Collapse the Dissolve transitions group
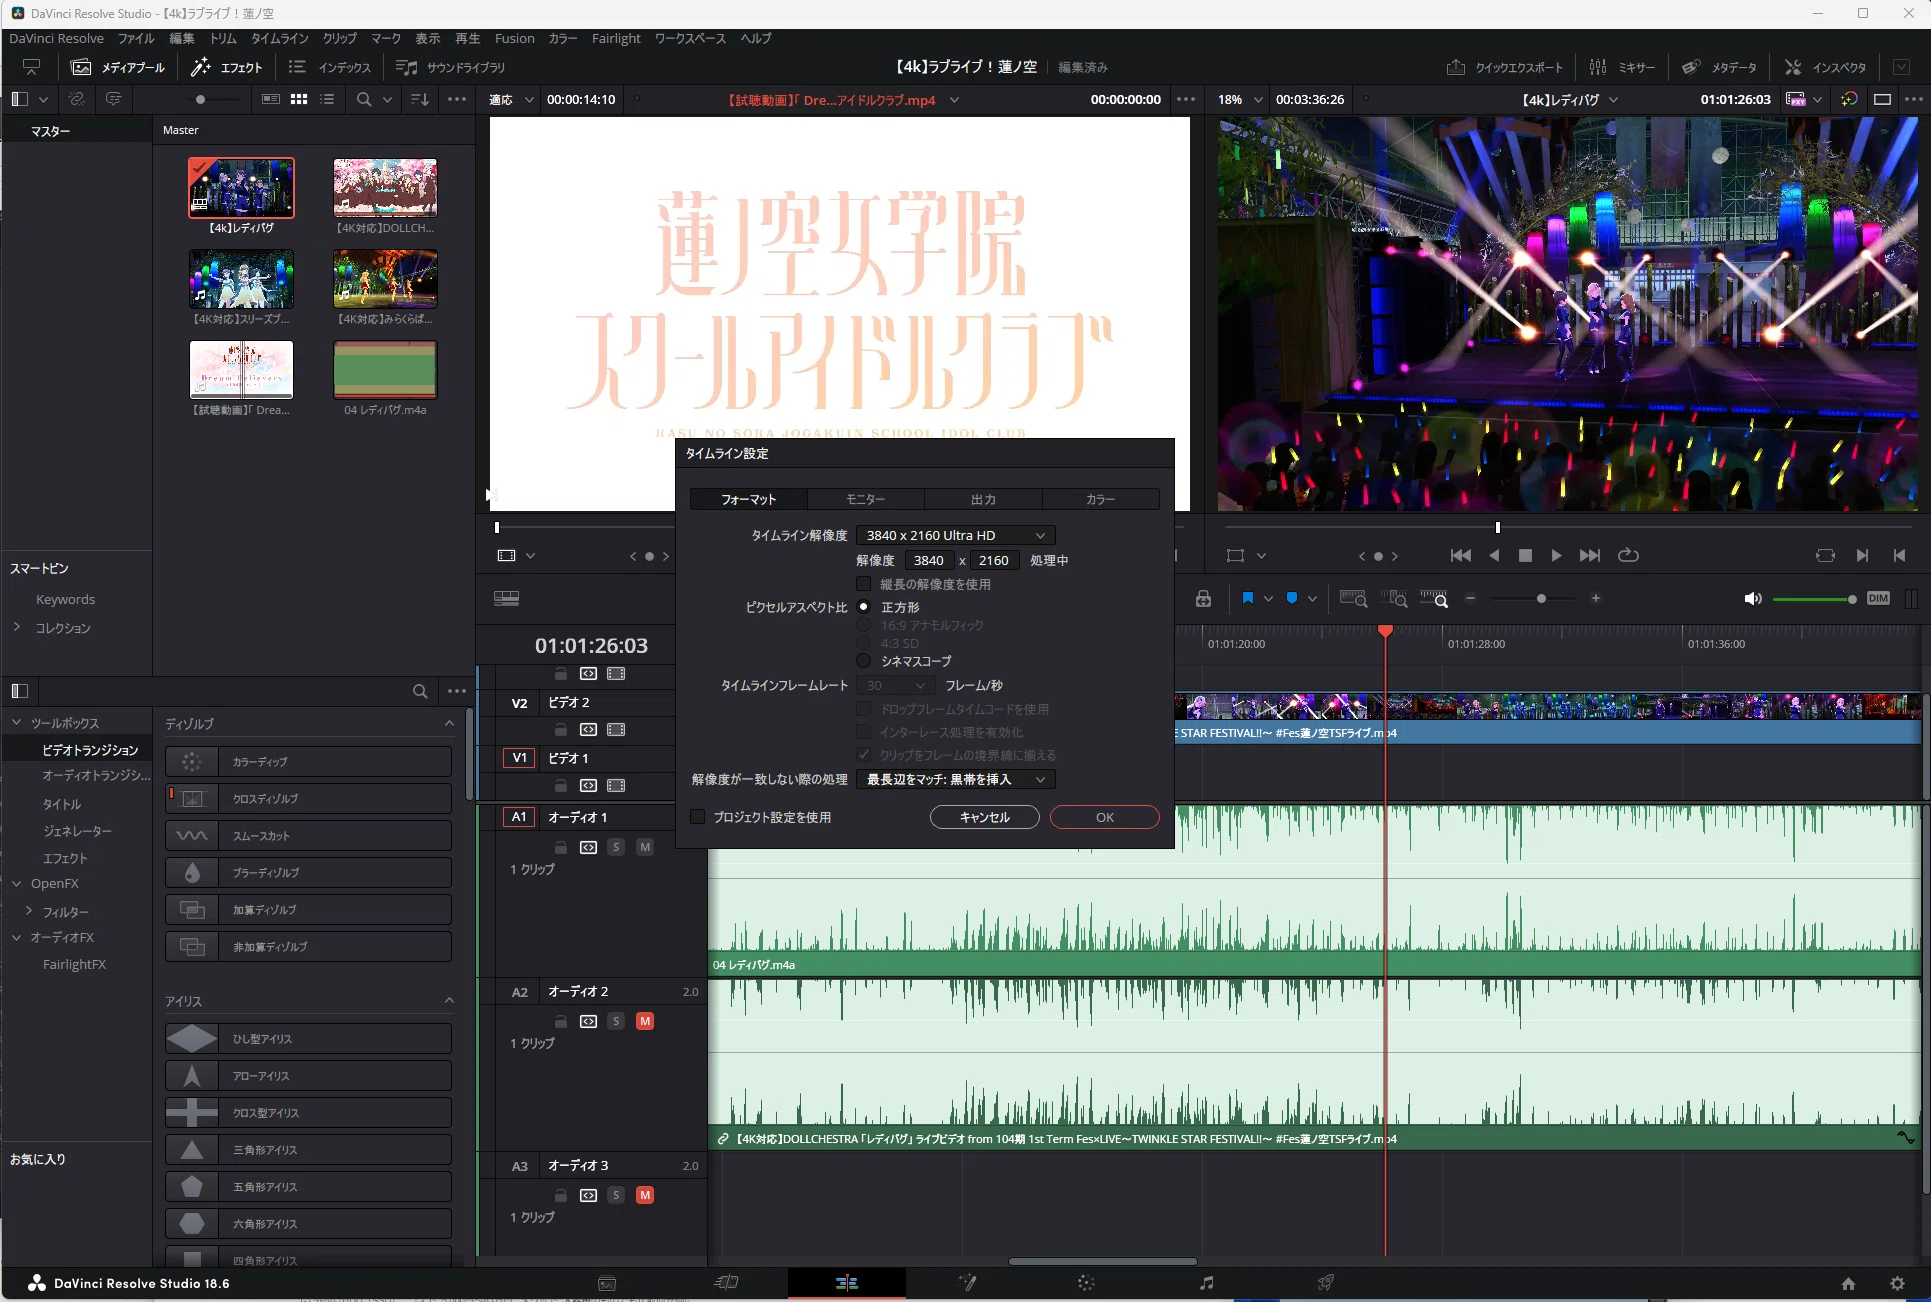Viewport: 1931px width, 1302px height. (x=449, y=723)
